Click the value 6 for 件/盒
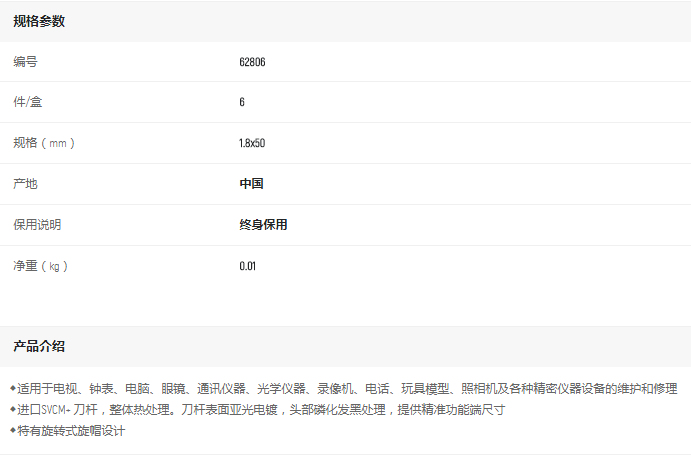The width and height of the screenshot is (691, 465). pos(242,102)
